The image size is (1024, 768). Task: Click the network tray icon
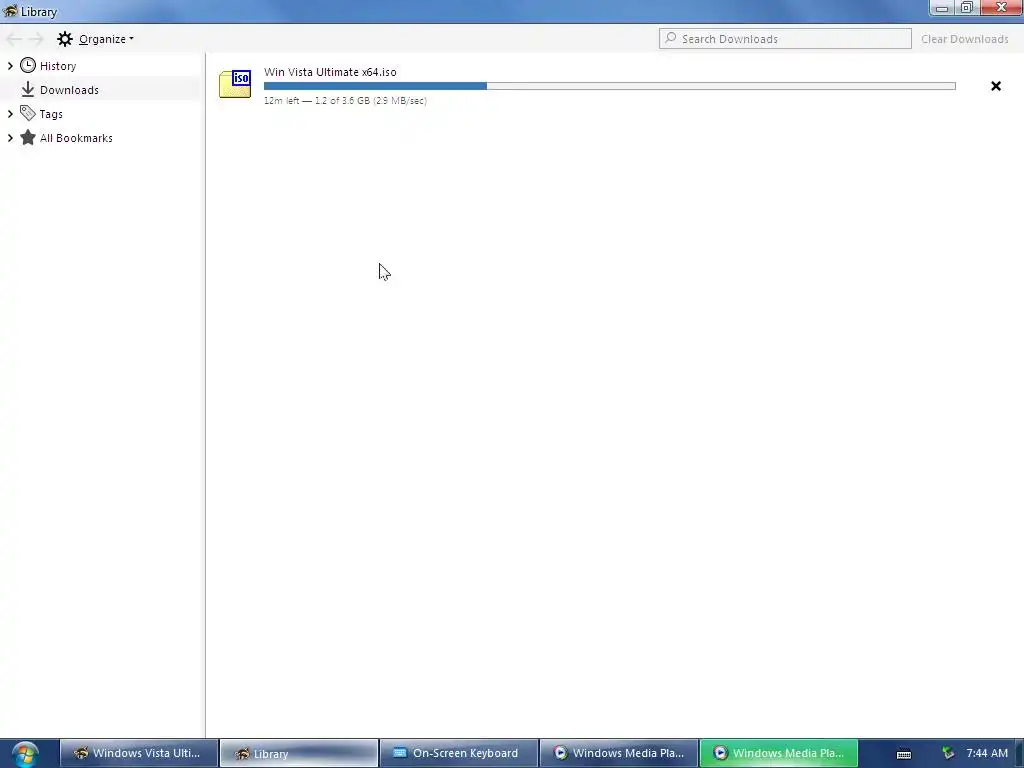click(948, 753)
